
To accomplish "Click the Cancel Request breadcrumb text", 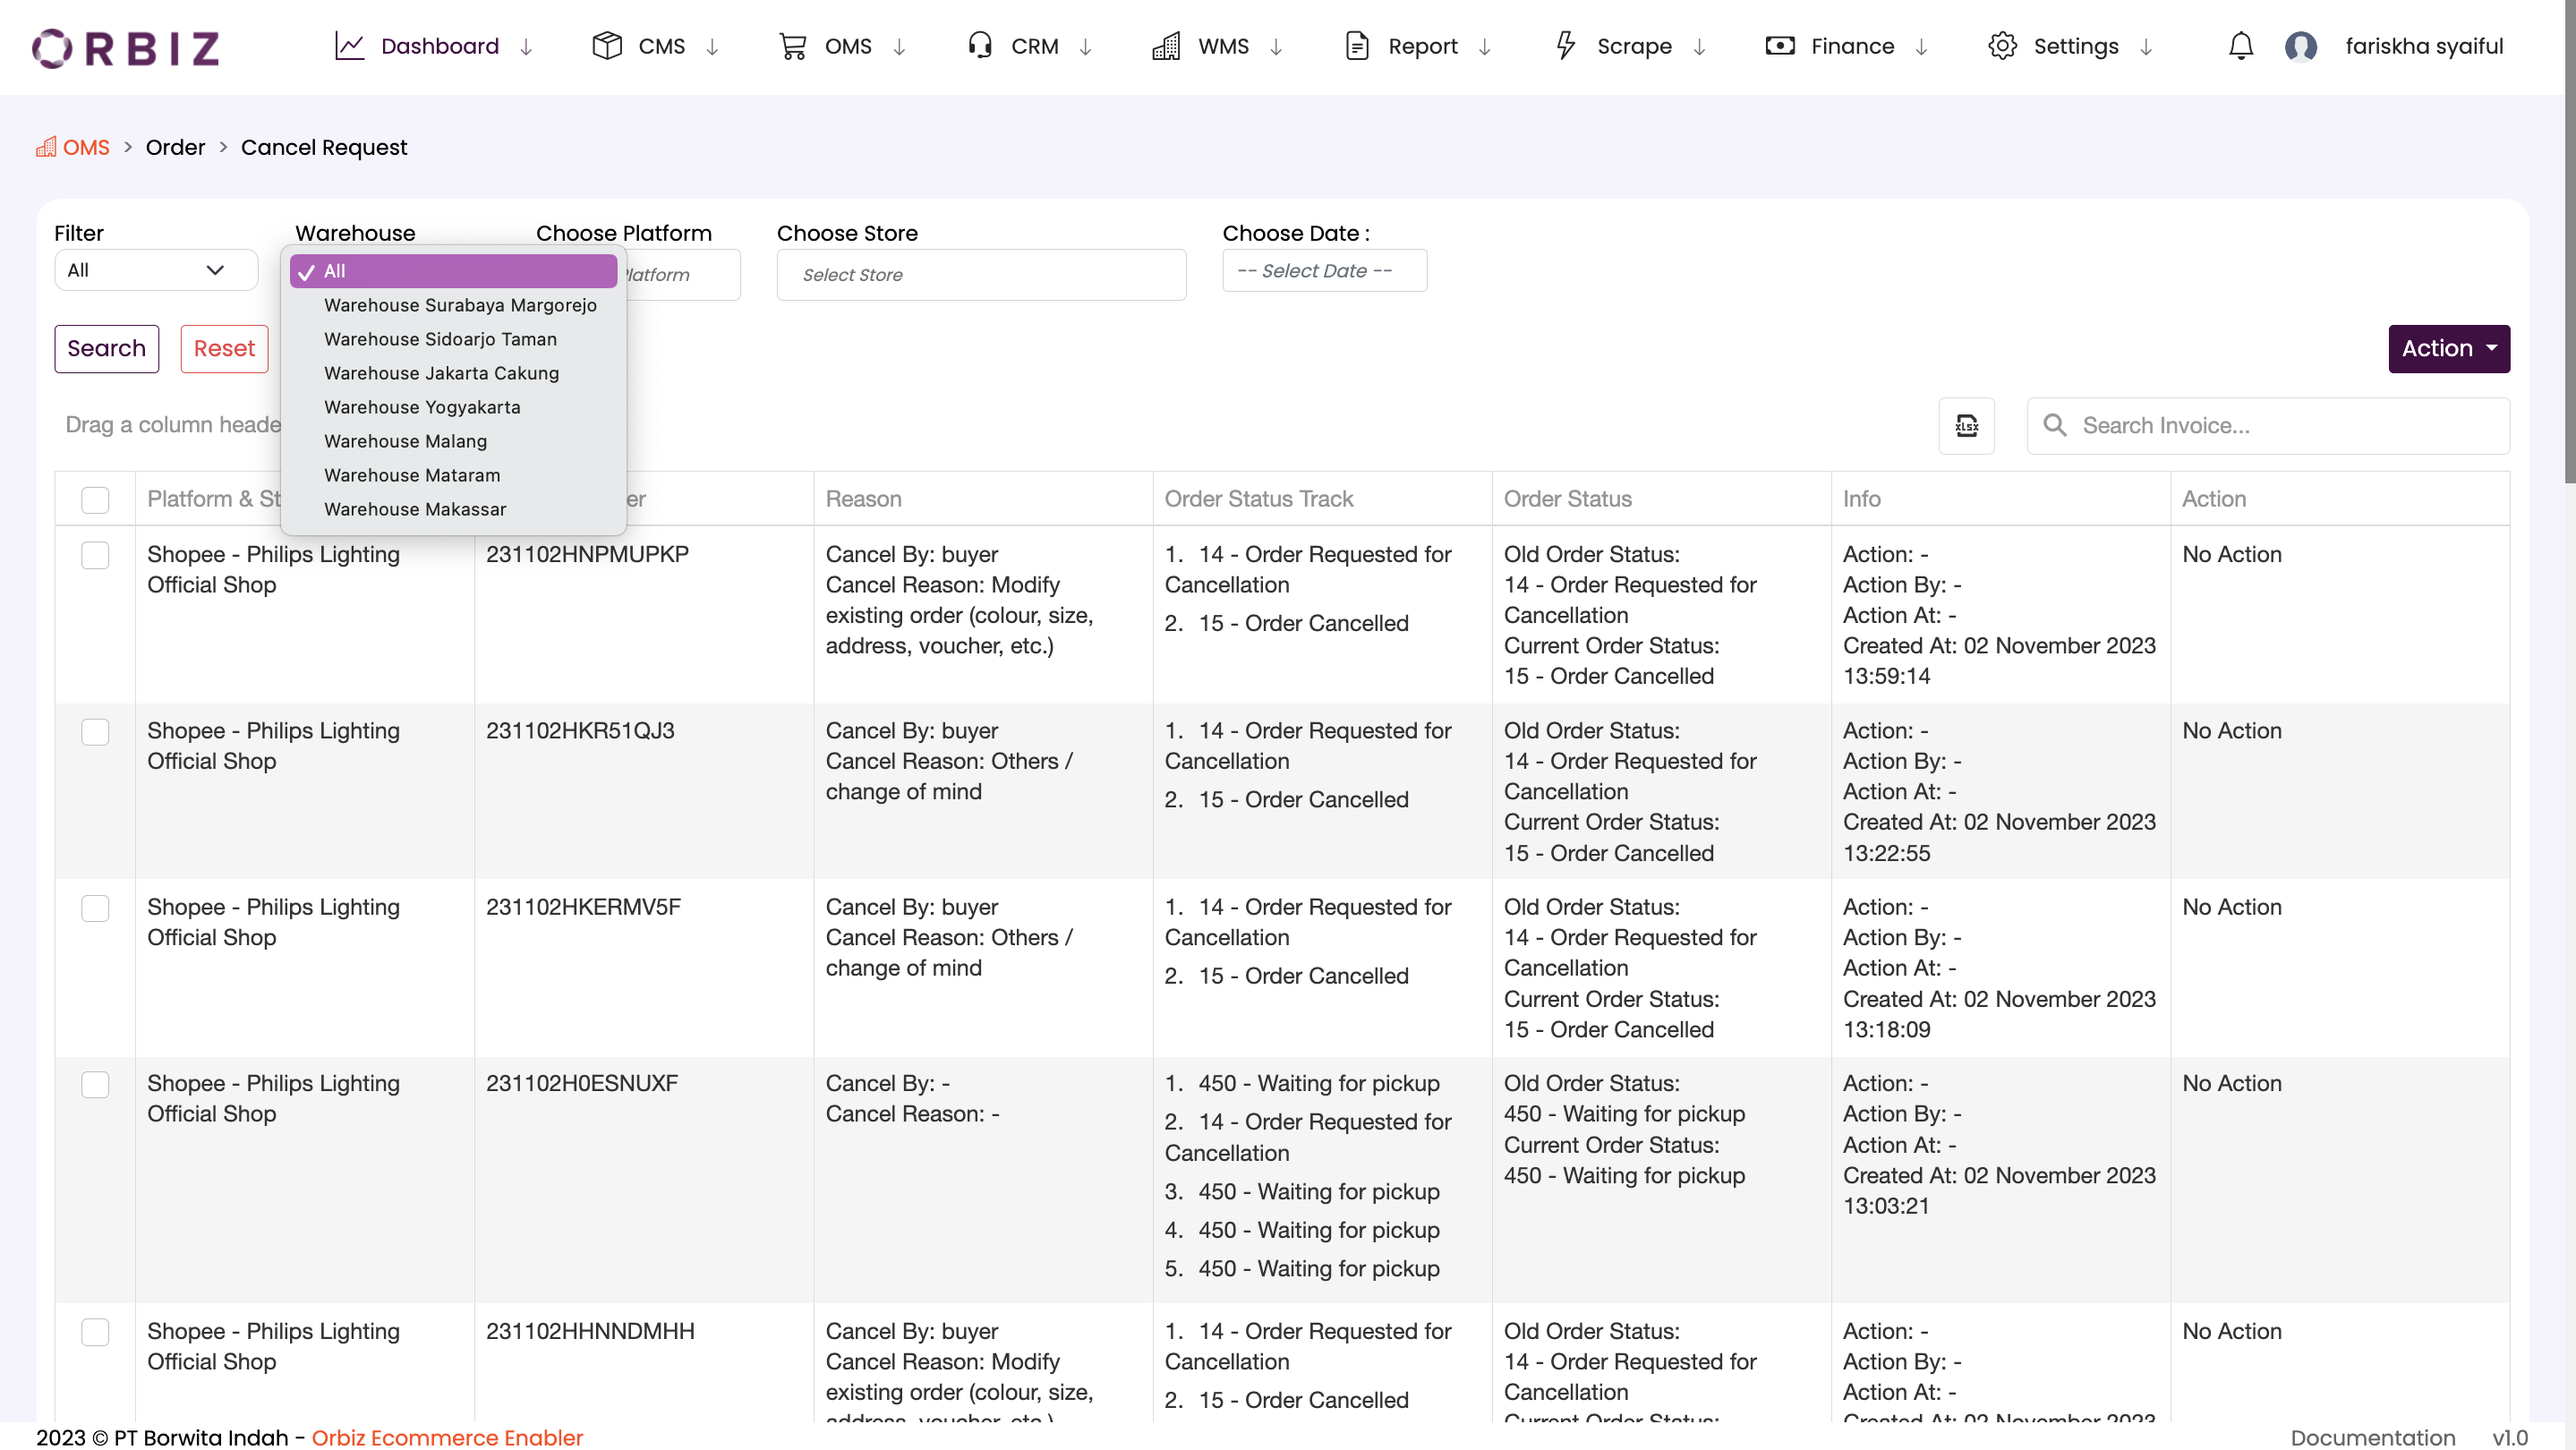I will point(324,147).
